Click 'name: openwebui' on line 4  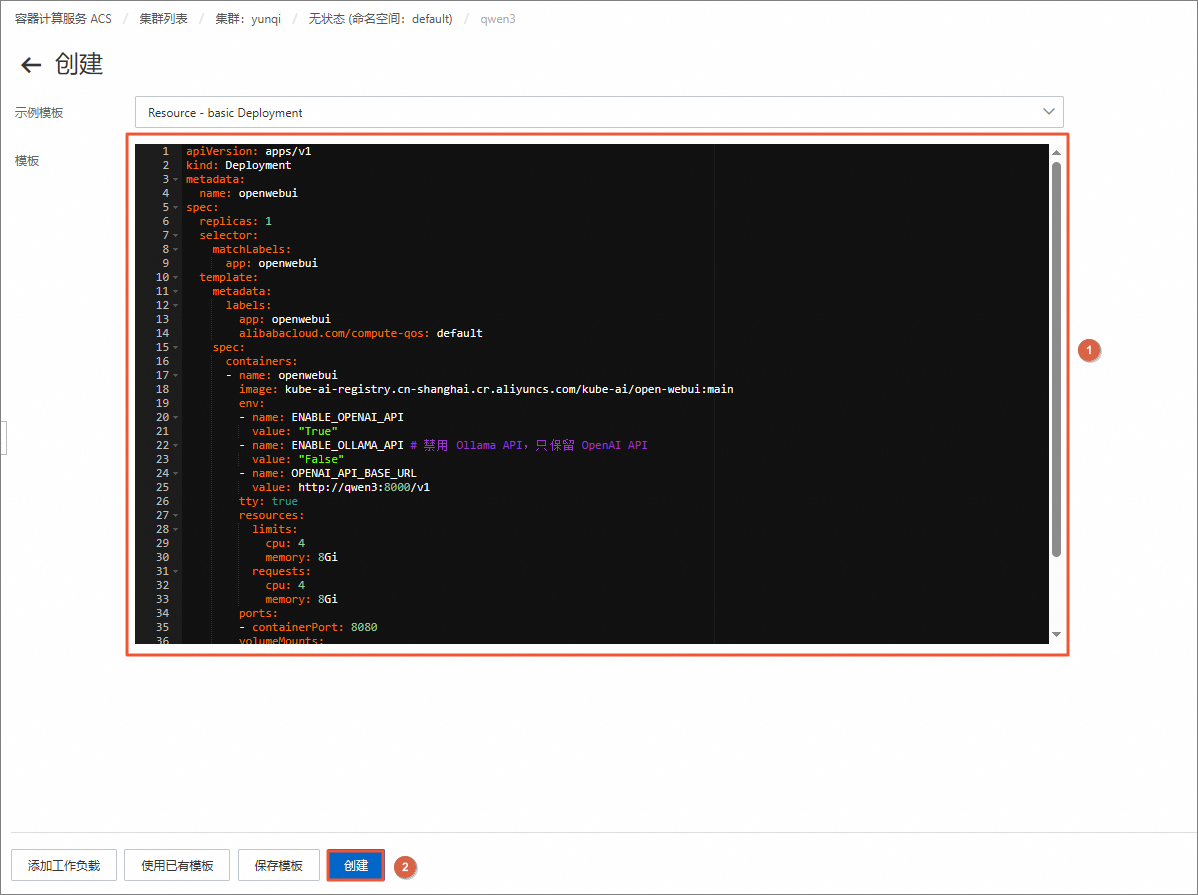pos(248,193)
